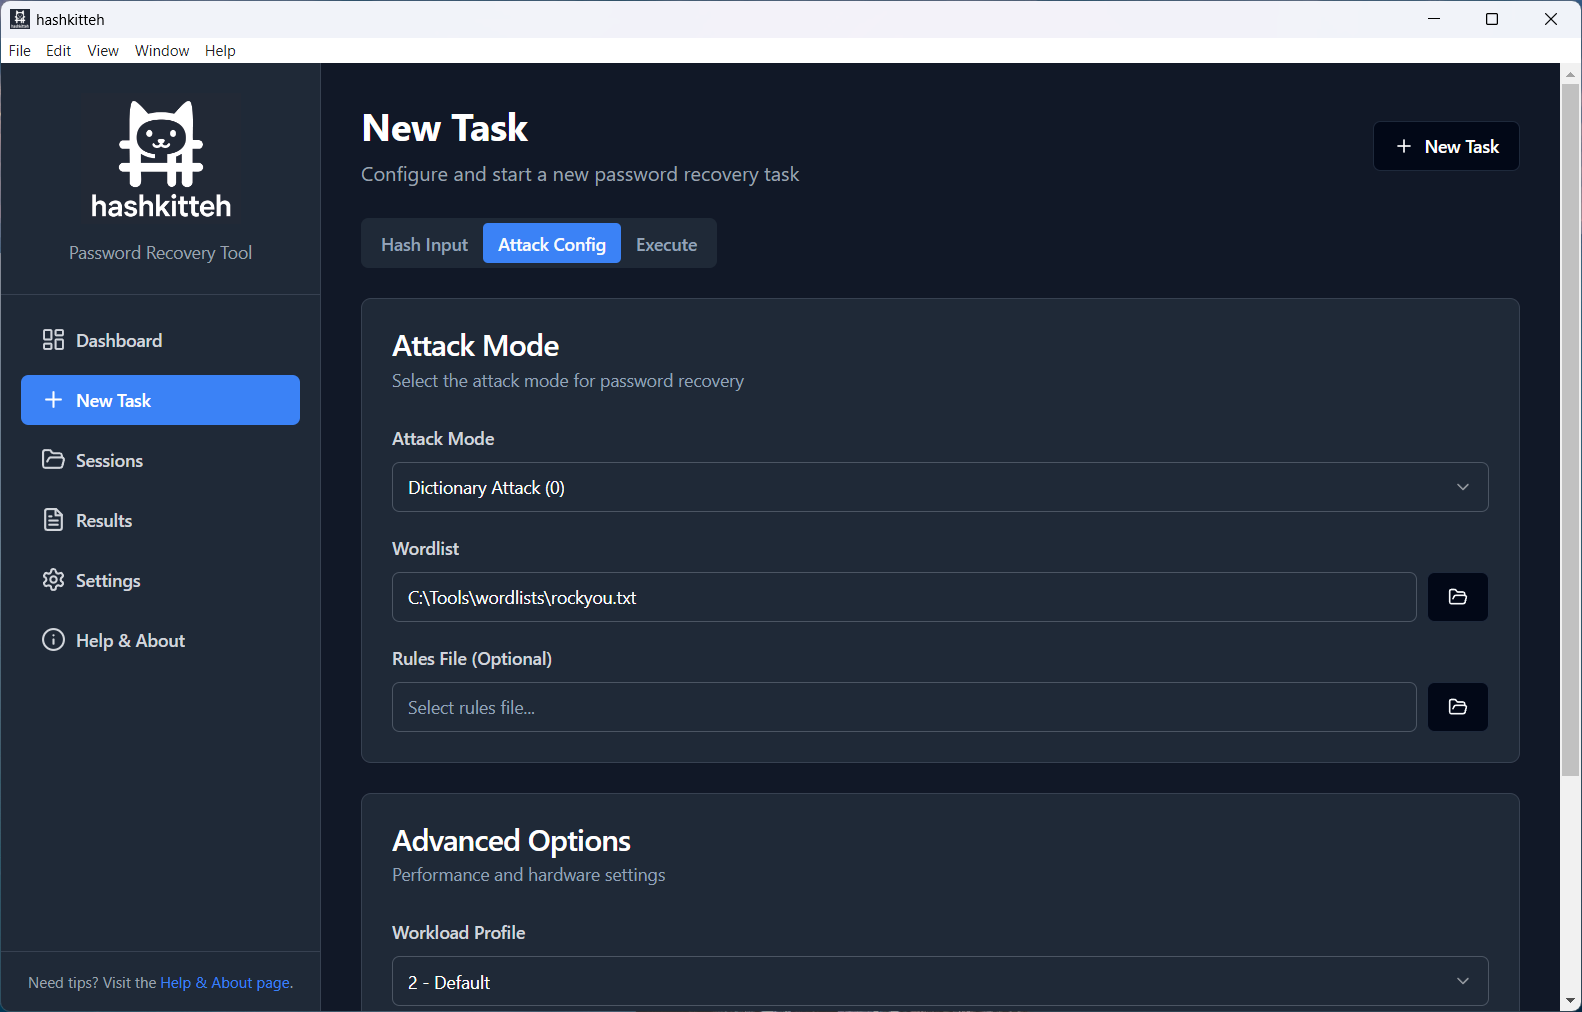This screenshot has width=1582, height=1012.
Task: Open the File menu
Action: (20, 51)
